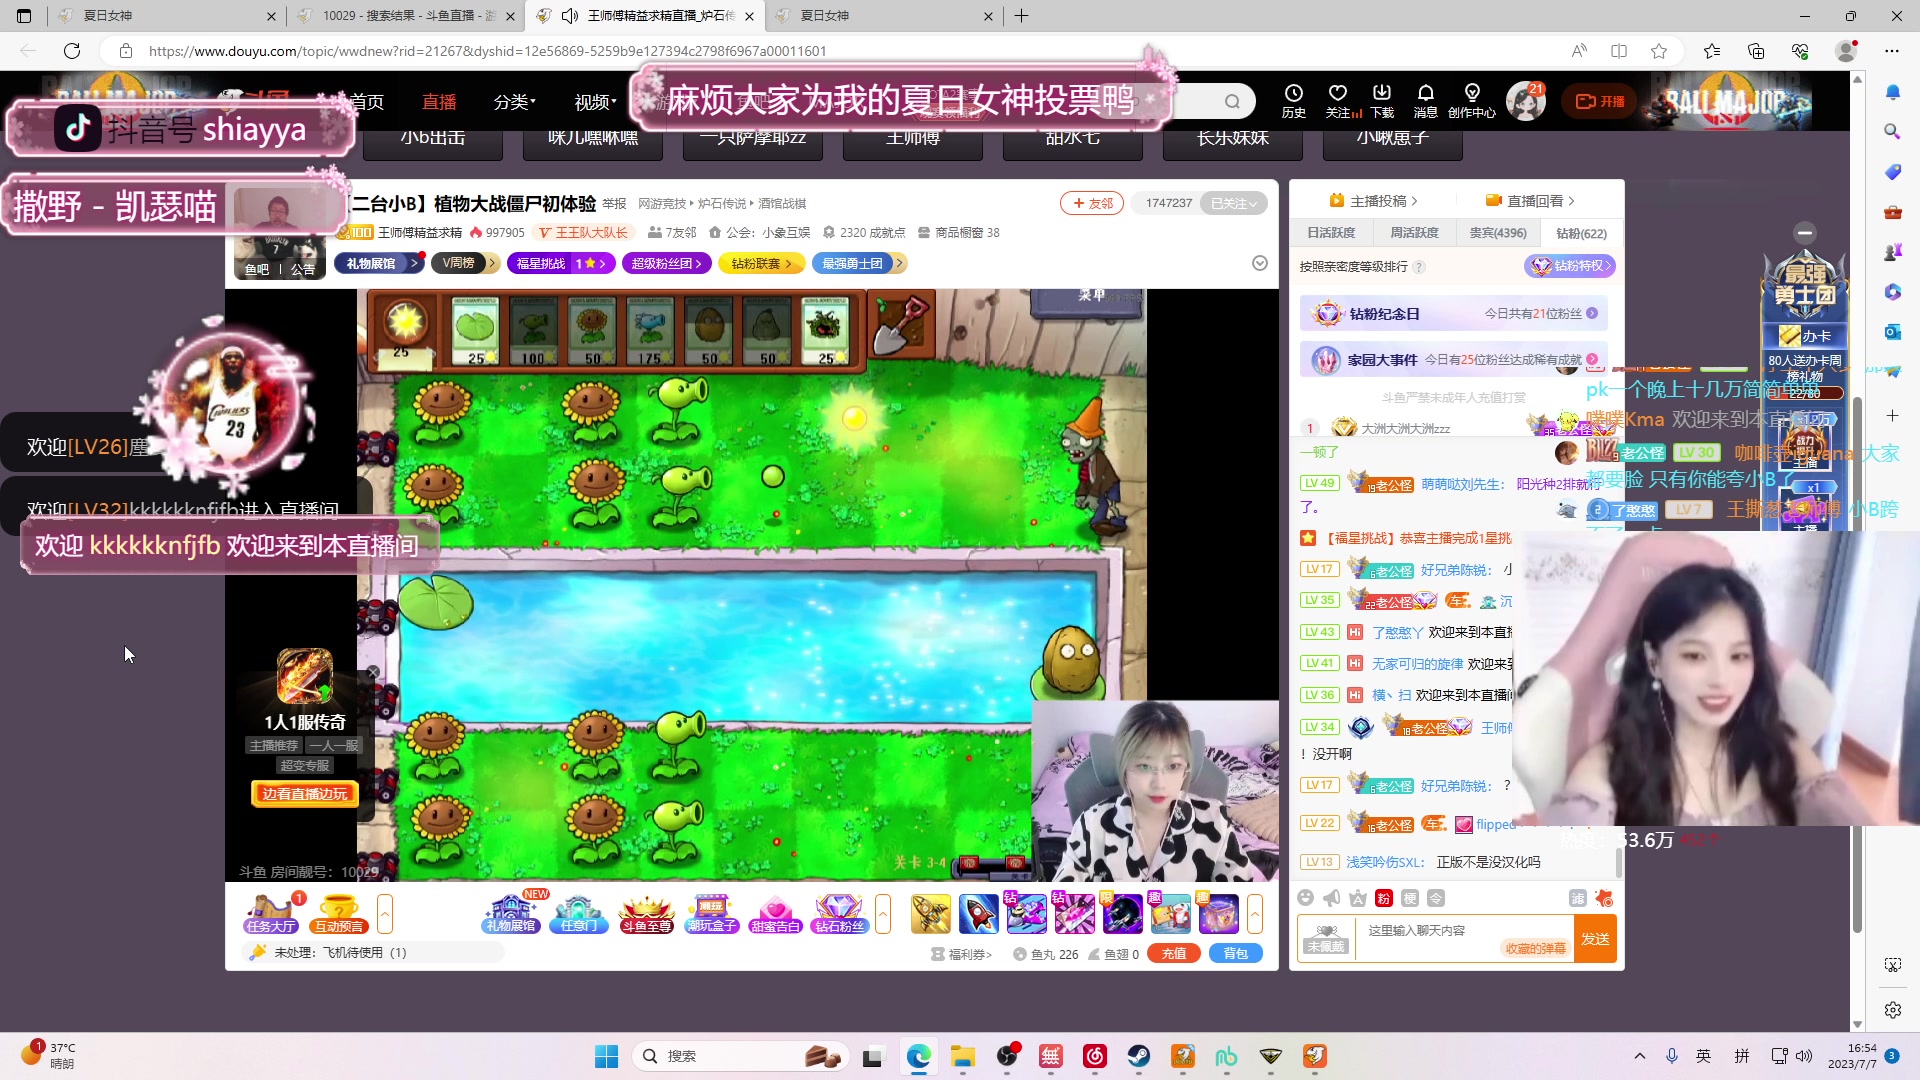Expand the activity icons up arrow

[x=882, y=914]
